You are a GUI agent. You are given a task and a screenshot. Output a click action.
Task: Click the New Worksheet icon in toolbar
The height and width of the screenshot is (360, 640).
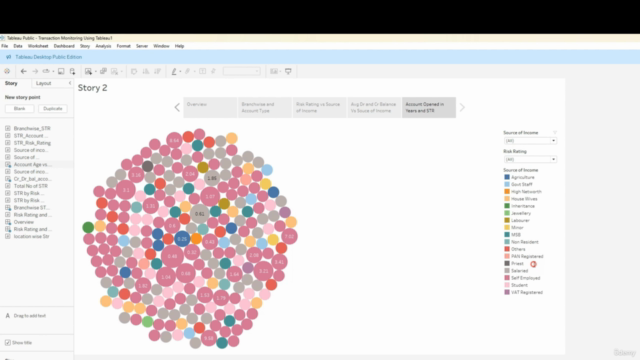coord(88,71)
